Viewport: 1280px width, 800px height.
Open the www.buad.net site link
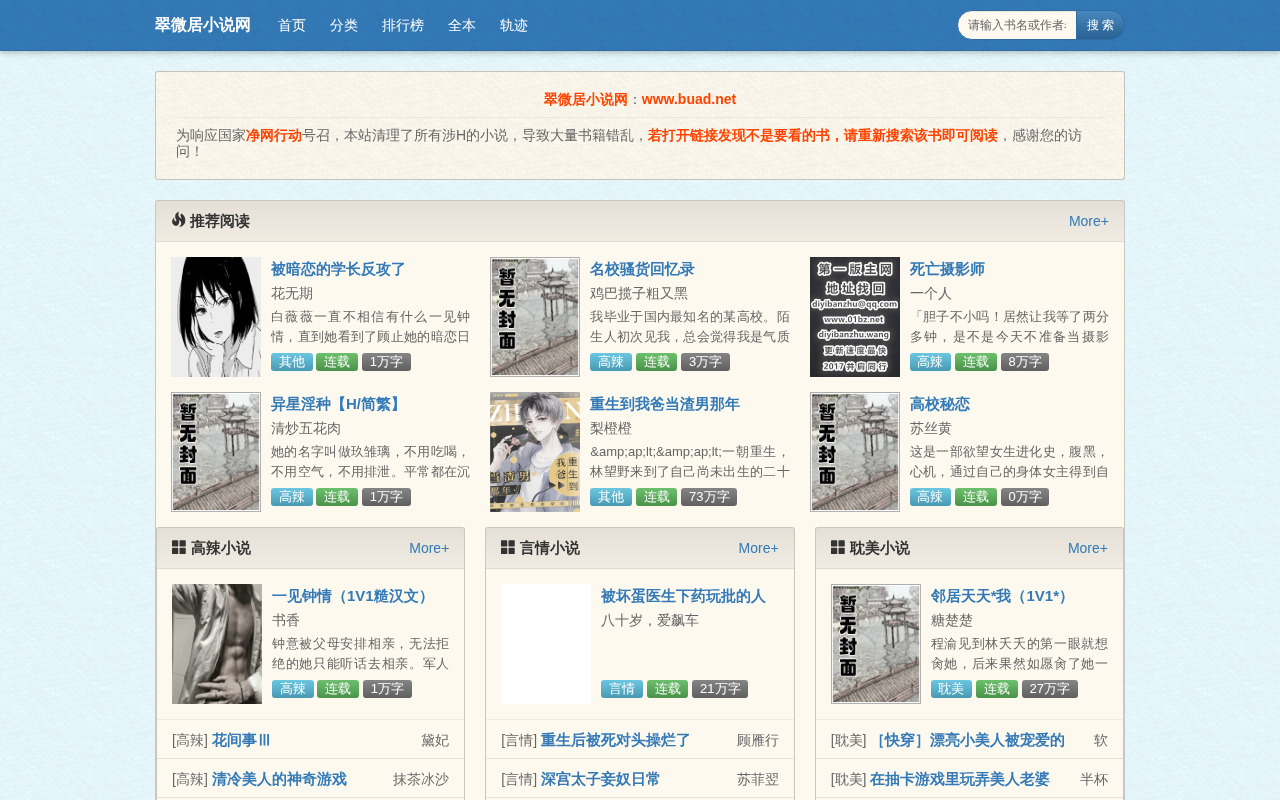click(x=689, y=99)
